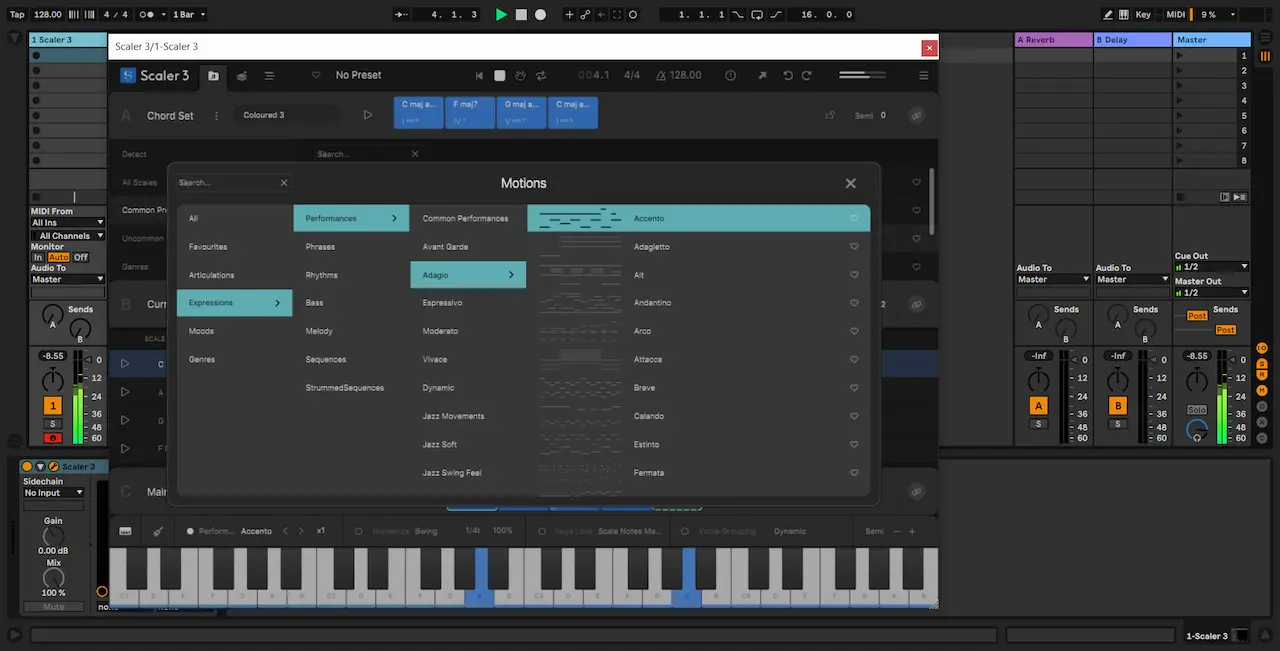Select the Vivace performance group
This screenshot has width=1280, height=651.
468,359
